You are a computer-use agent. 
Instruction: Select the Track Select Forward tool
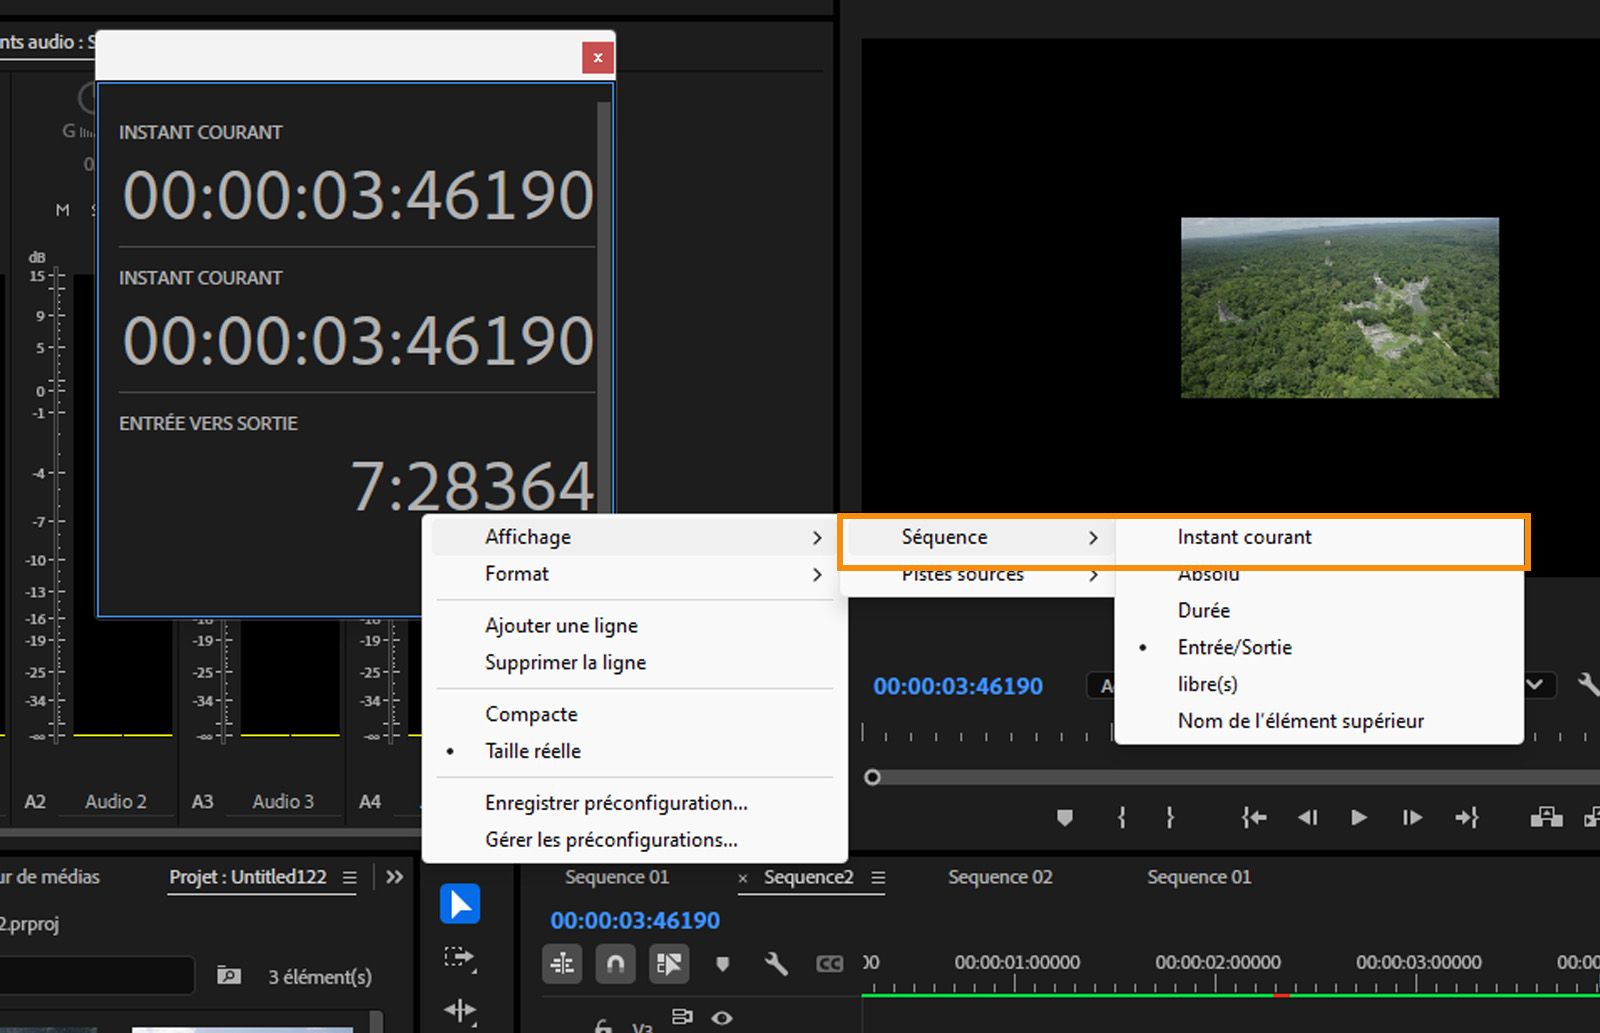(x=460, y=958)
